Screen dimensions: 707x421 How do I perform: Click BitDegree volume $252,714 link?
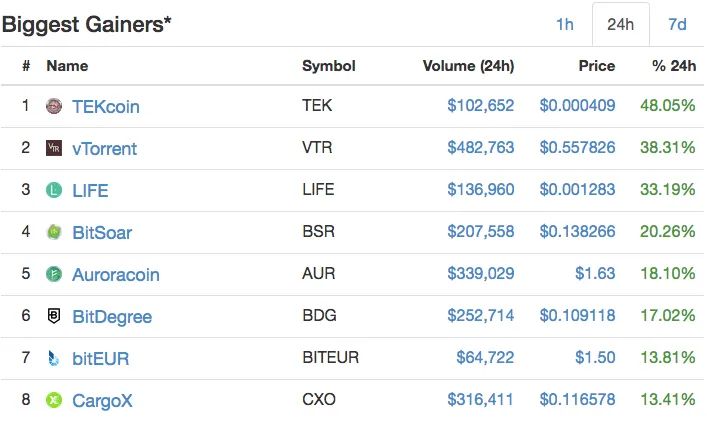[x=481, y=316]
